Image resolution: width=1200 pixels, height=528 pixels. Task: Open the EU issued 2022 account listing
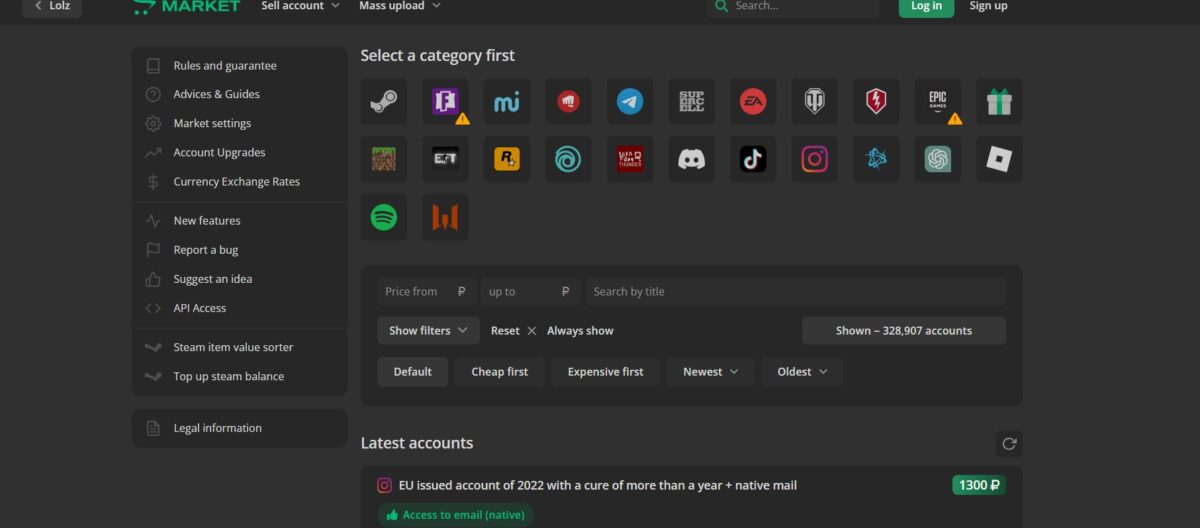click(597, 486)
